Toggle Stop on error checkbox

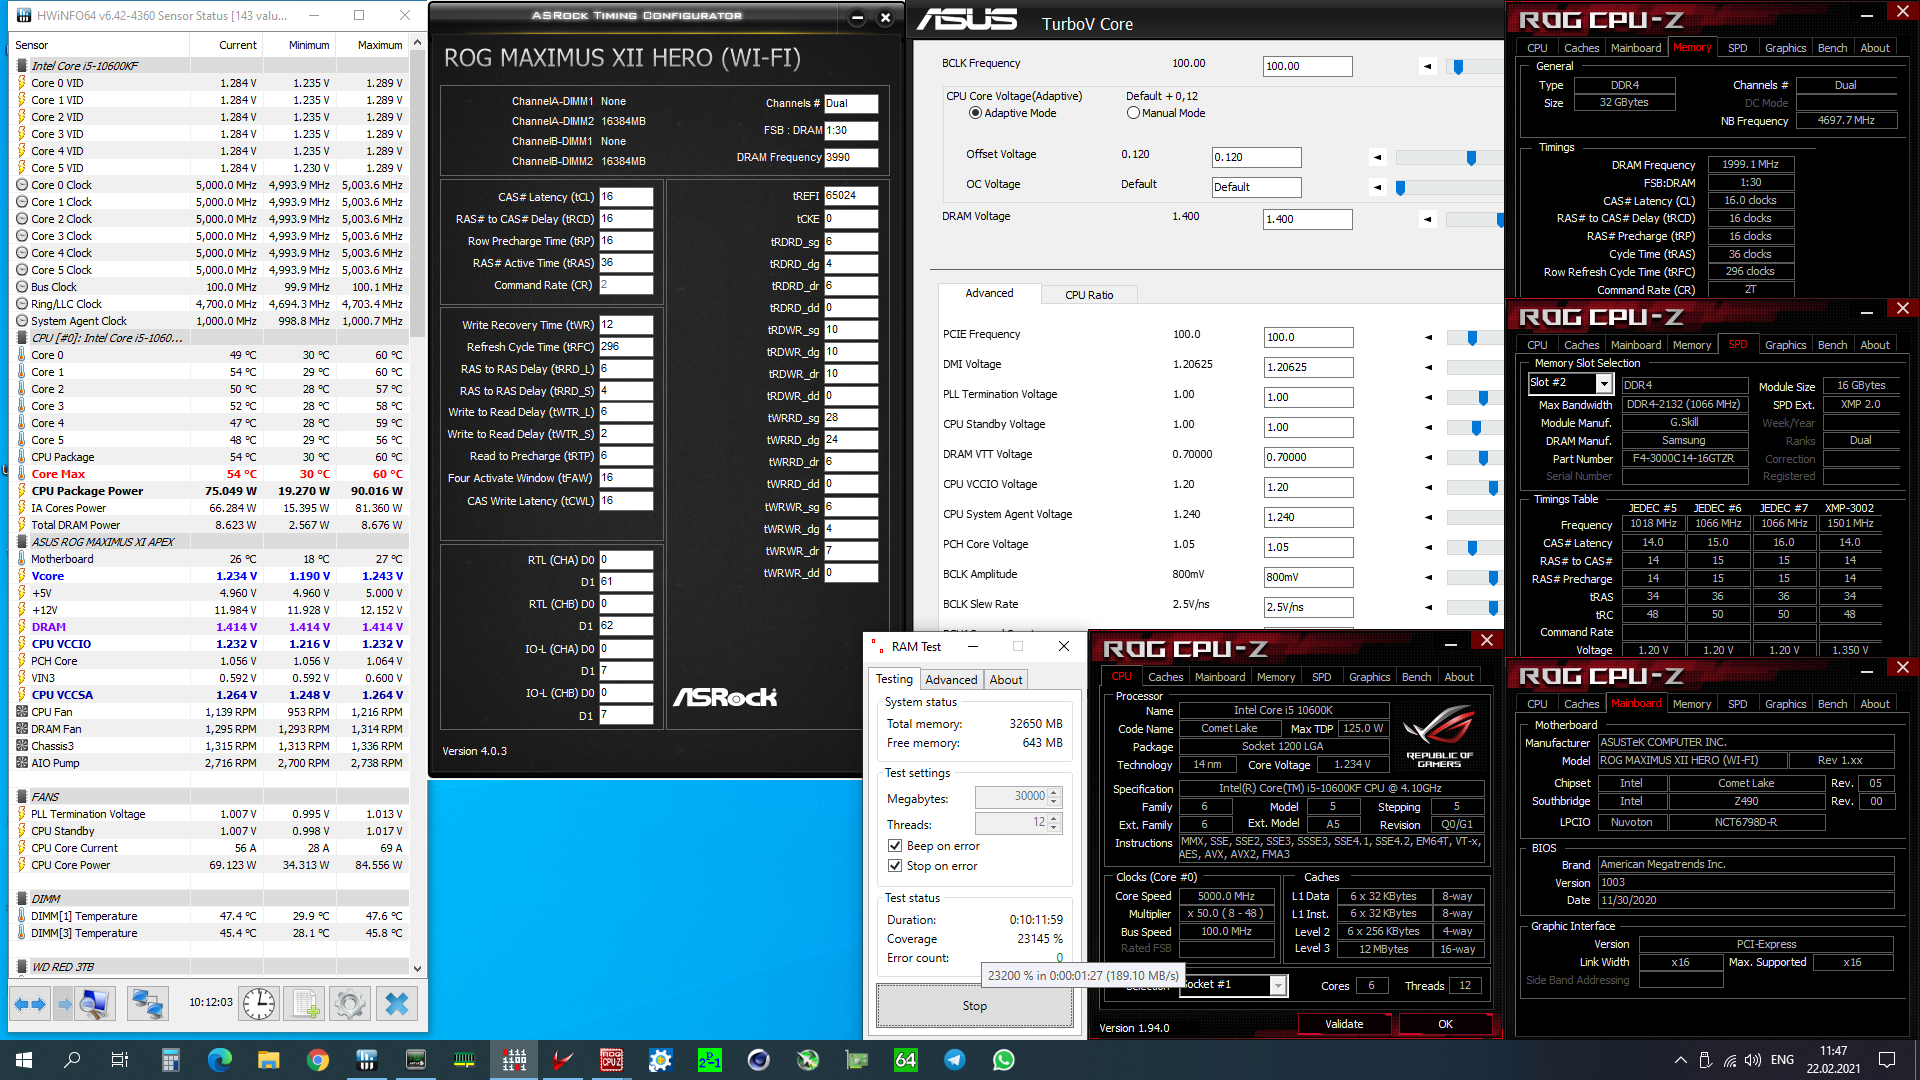point(895,866)
